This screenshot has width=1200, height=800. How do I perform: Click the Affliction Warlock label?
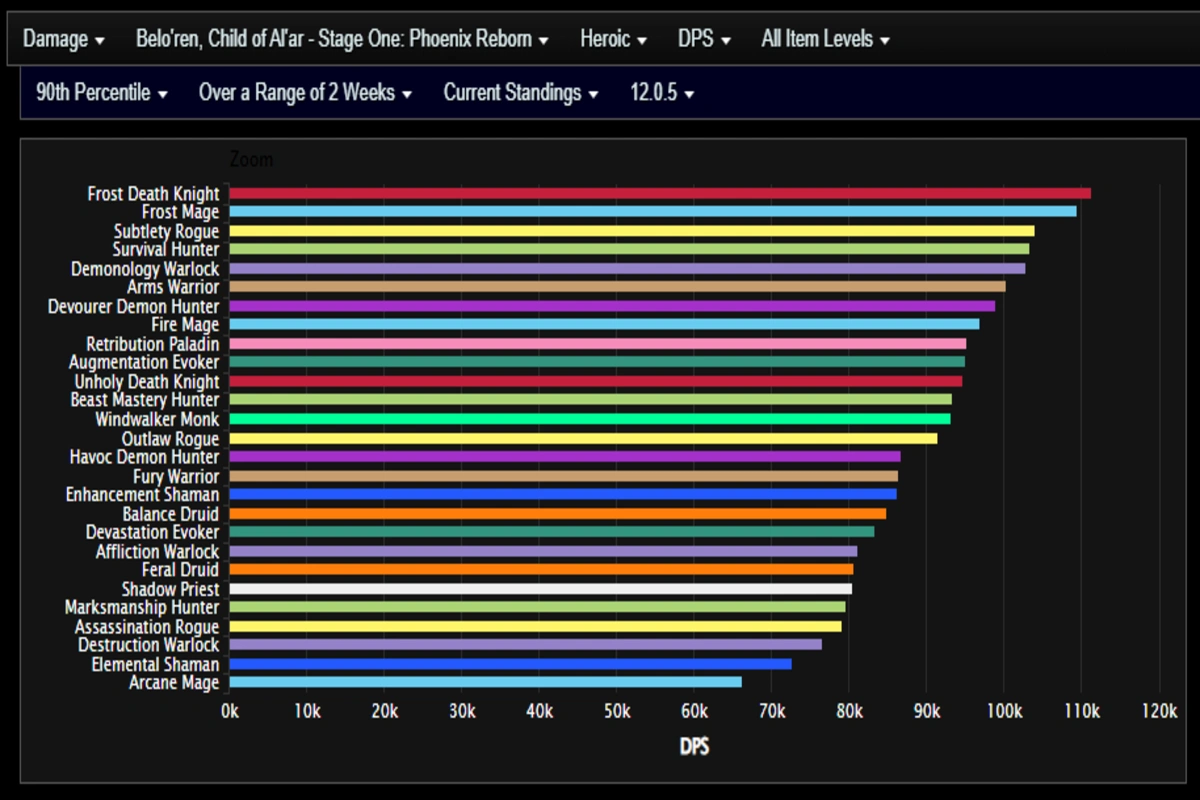point(157,552)
